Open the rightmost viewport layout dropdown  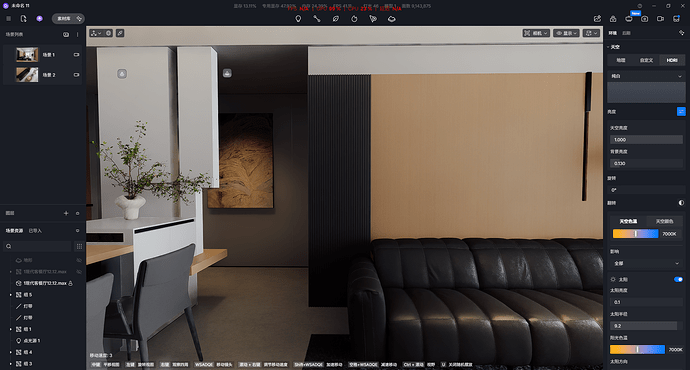coord(591,33)
